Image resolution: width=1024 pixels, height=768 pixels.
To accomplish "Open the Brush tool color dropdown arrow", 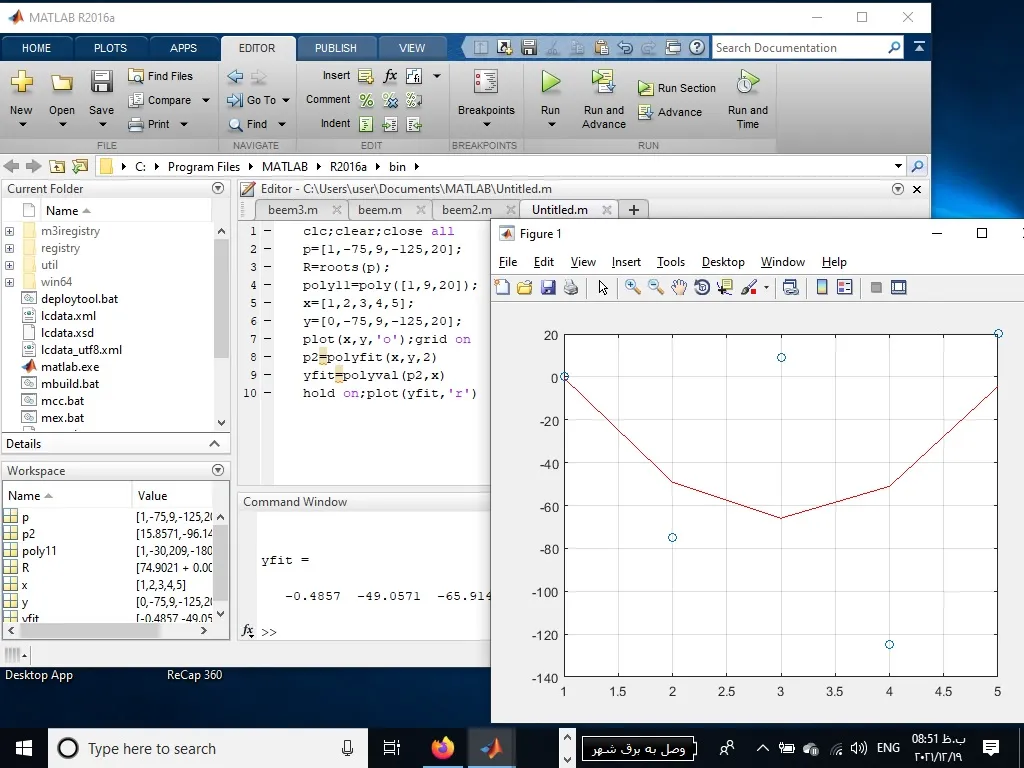I will pos(767,288).
